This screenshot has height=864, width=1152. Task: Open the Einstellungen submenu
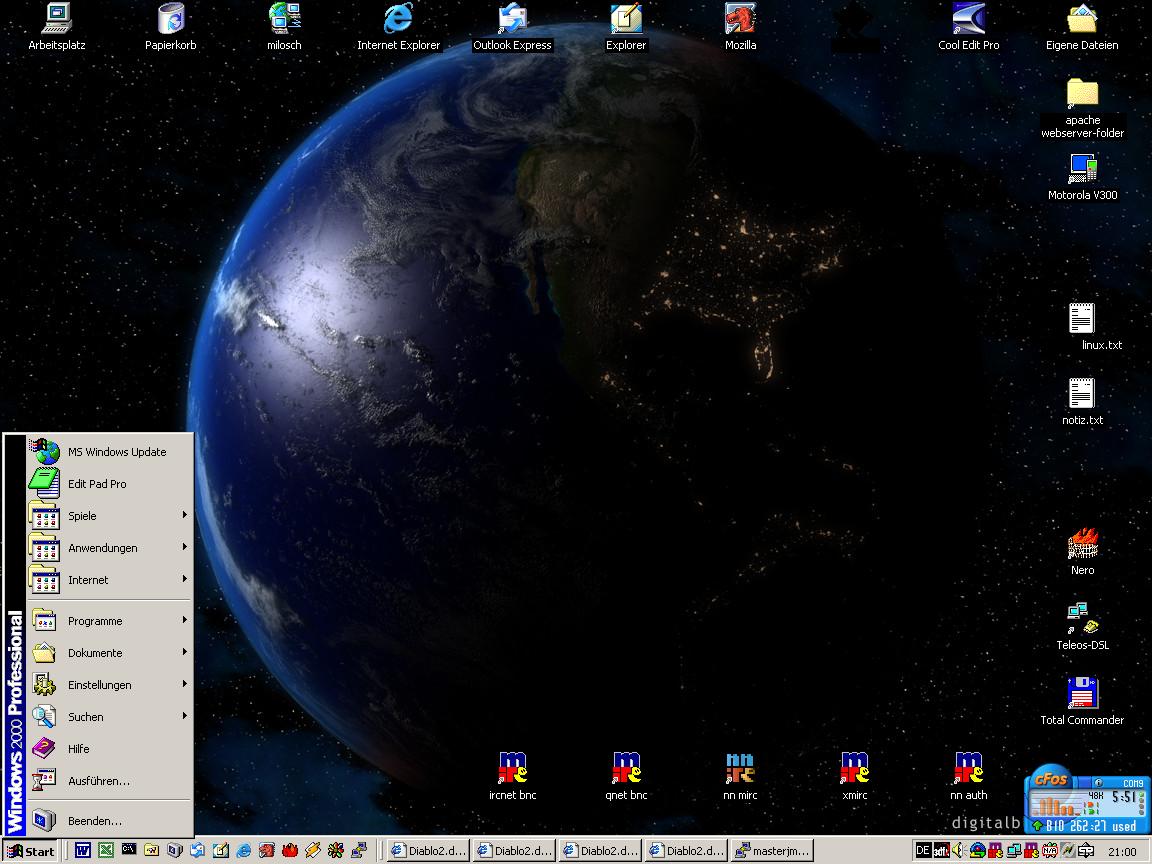[110, 685]
